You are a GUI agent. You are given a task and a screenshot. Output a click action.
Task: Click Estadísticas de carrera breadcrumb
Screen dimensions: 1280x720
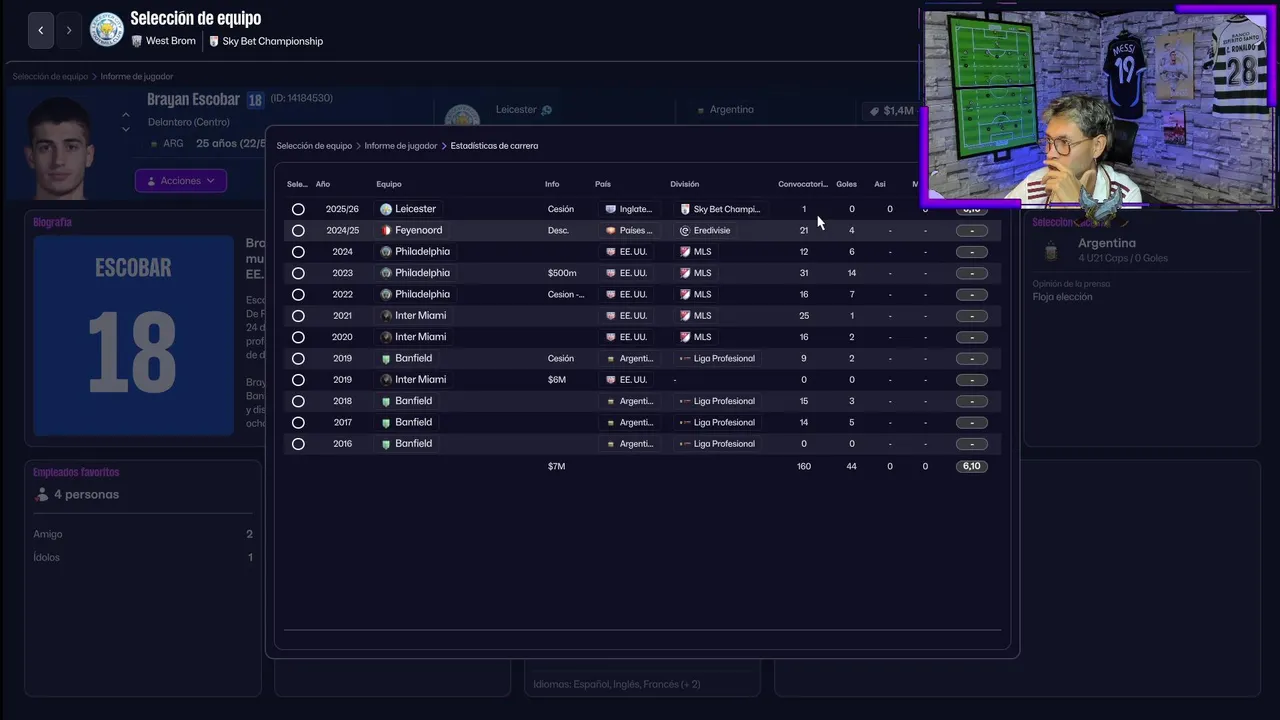pos(494,146)
